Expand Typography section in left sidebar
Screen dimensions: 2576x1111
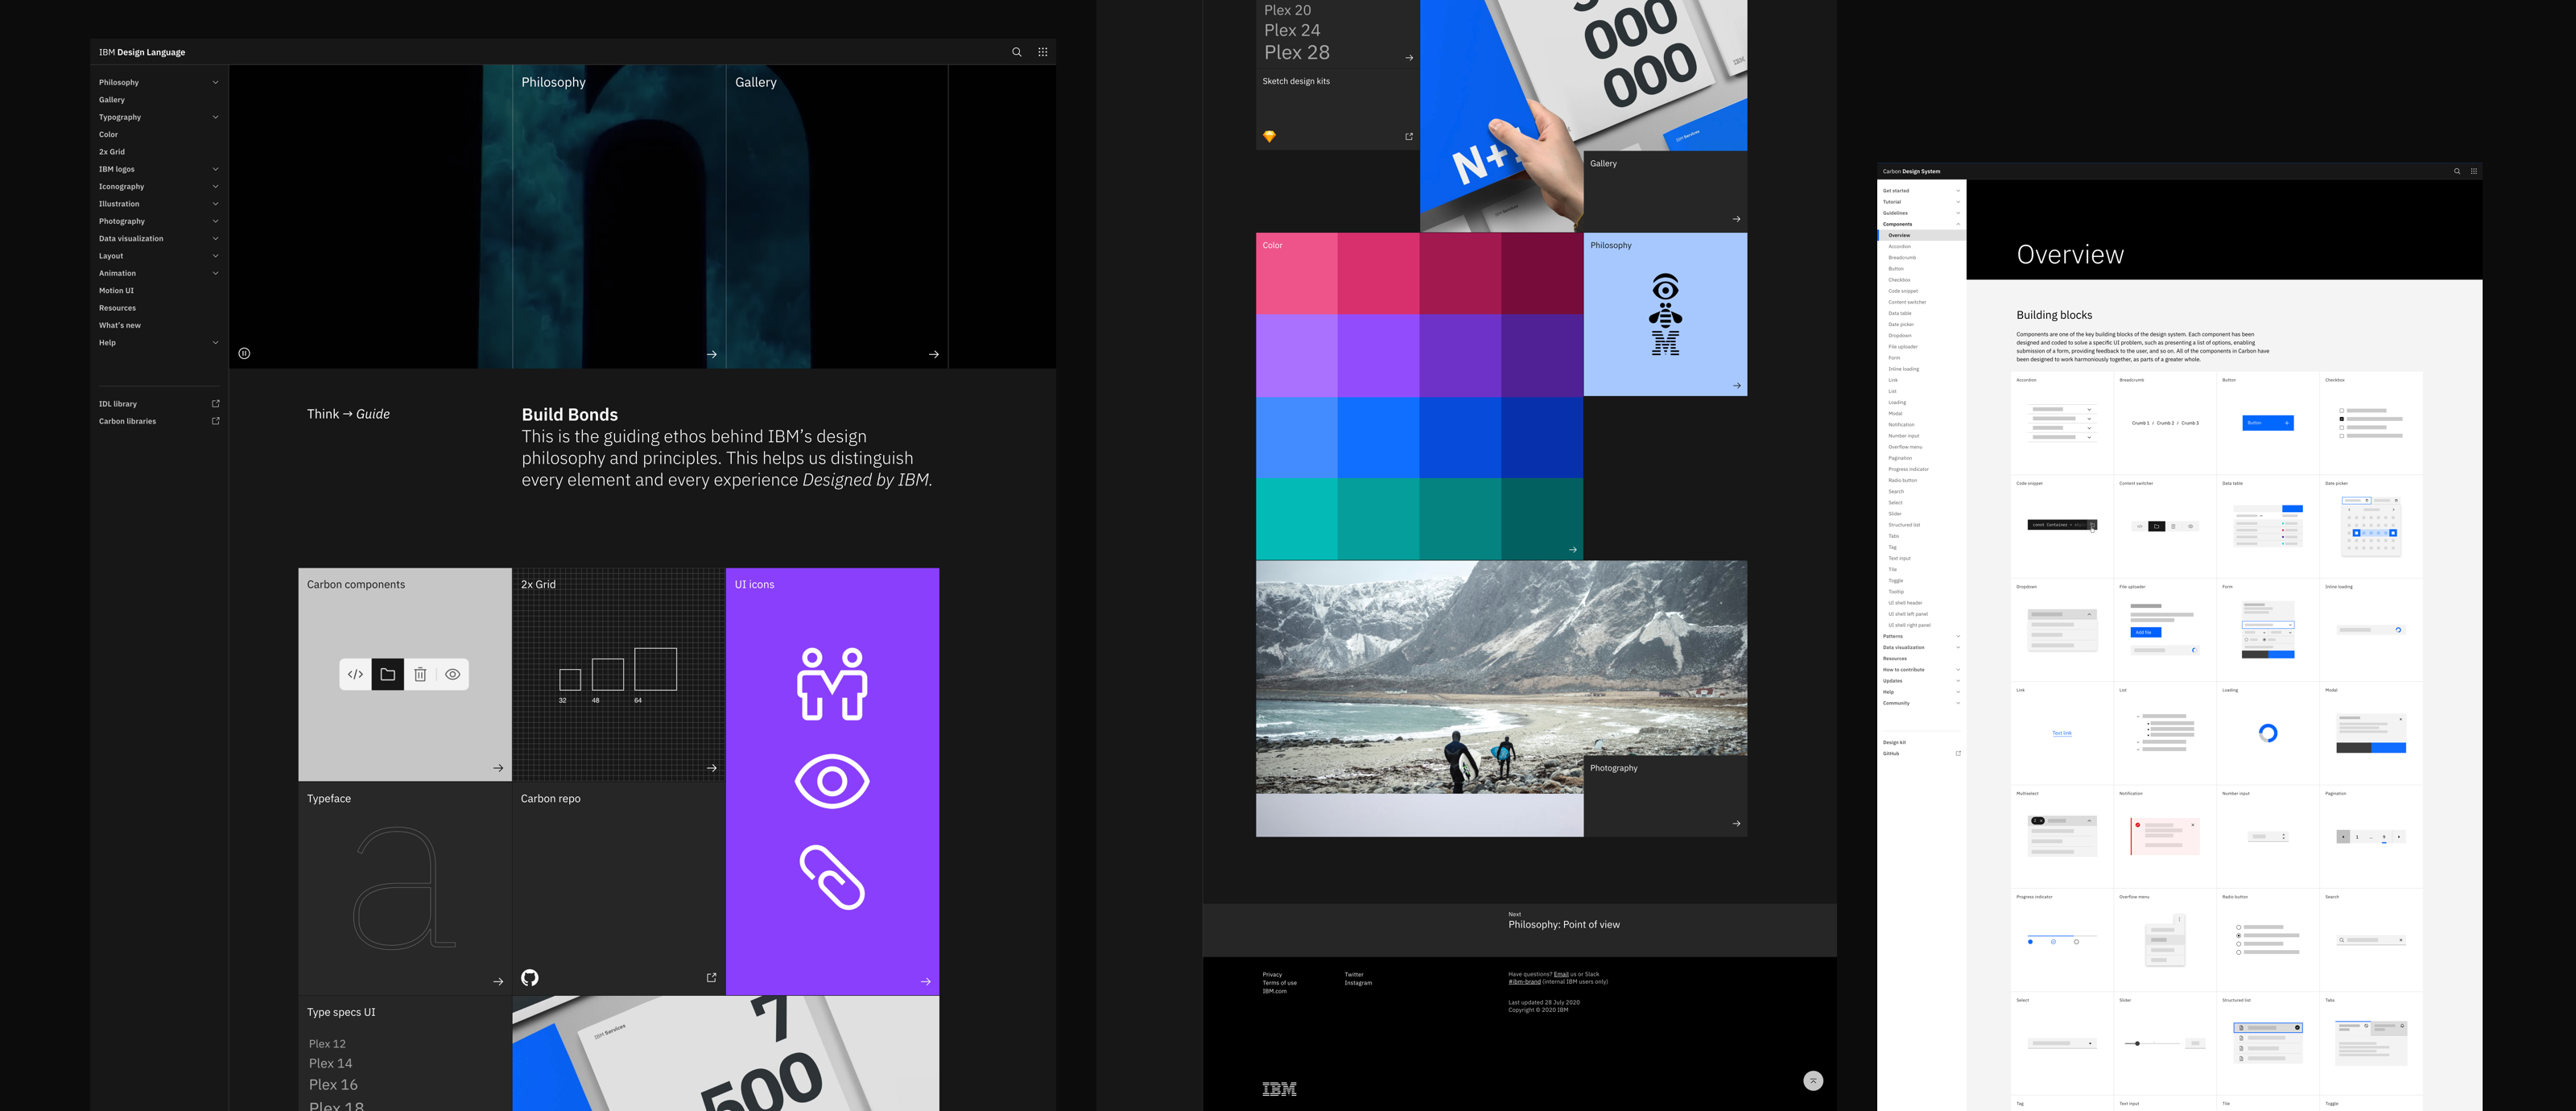coord(215,117)
